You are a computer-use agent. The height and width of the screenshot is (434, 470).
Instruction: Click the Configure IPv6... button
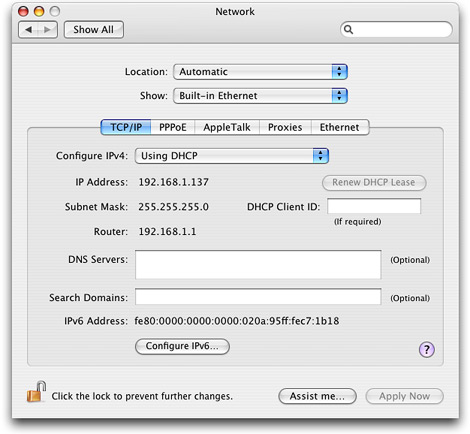point(182,346)
